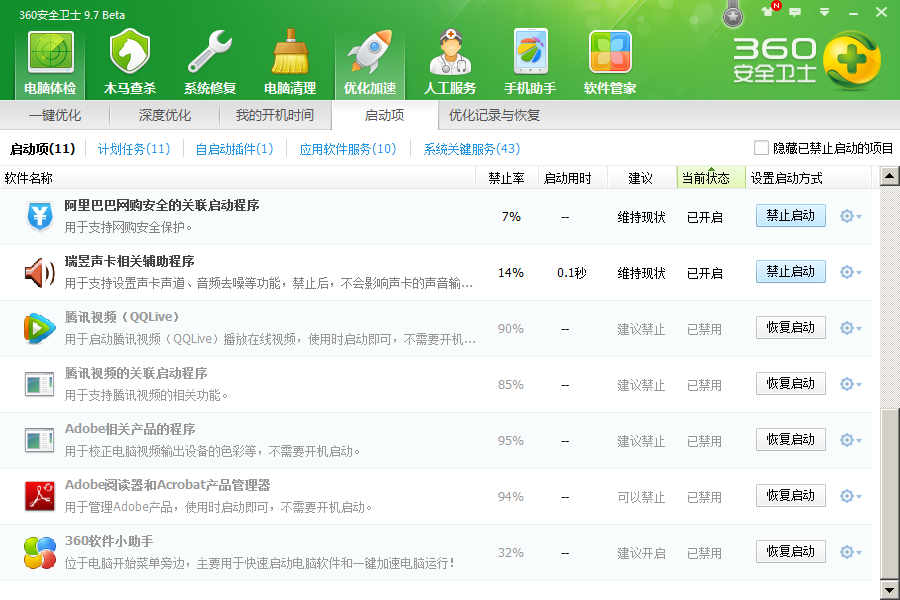Click the 腾讯视频 QQLive play icon
Image resolution: width=900 pixels, height=600 pixels.
(40, 328)
